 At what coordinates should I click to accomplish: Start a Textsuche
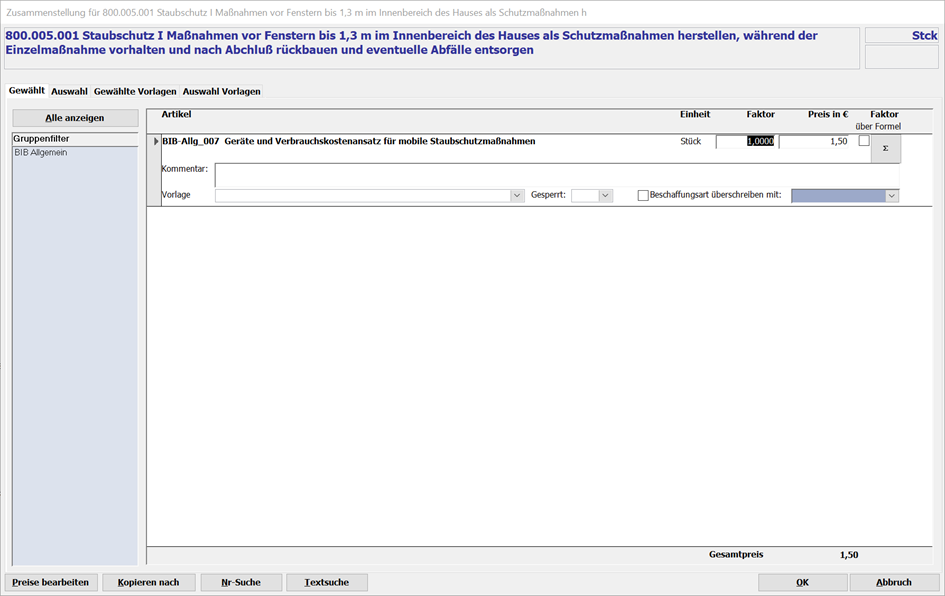(x=327, y=582)
